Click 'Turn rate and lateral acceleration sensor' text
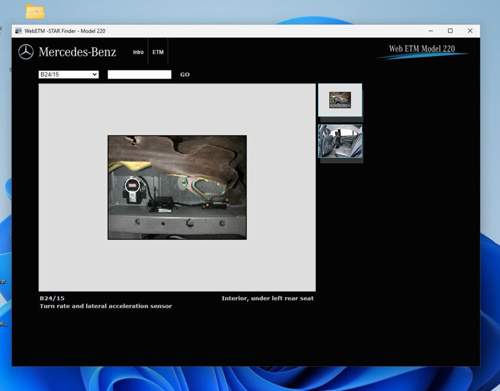The width and height of the screenshot is (500, 391). [x=106, y=306]
